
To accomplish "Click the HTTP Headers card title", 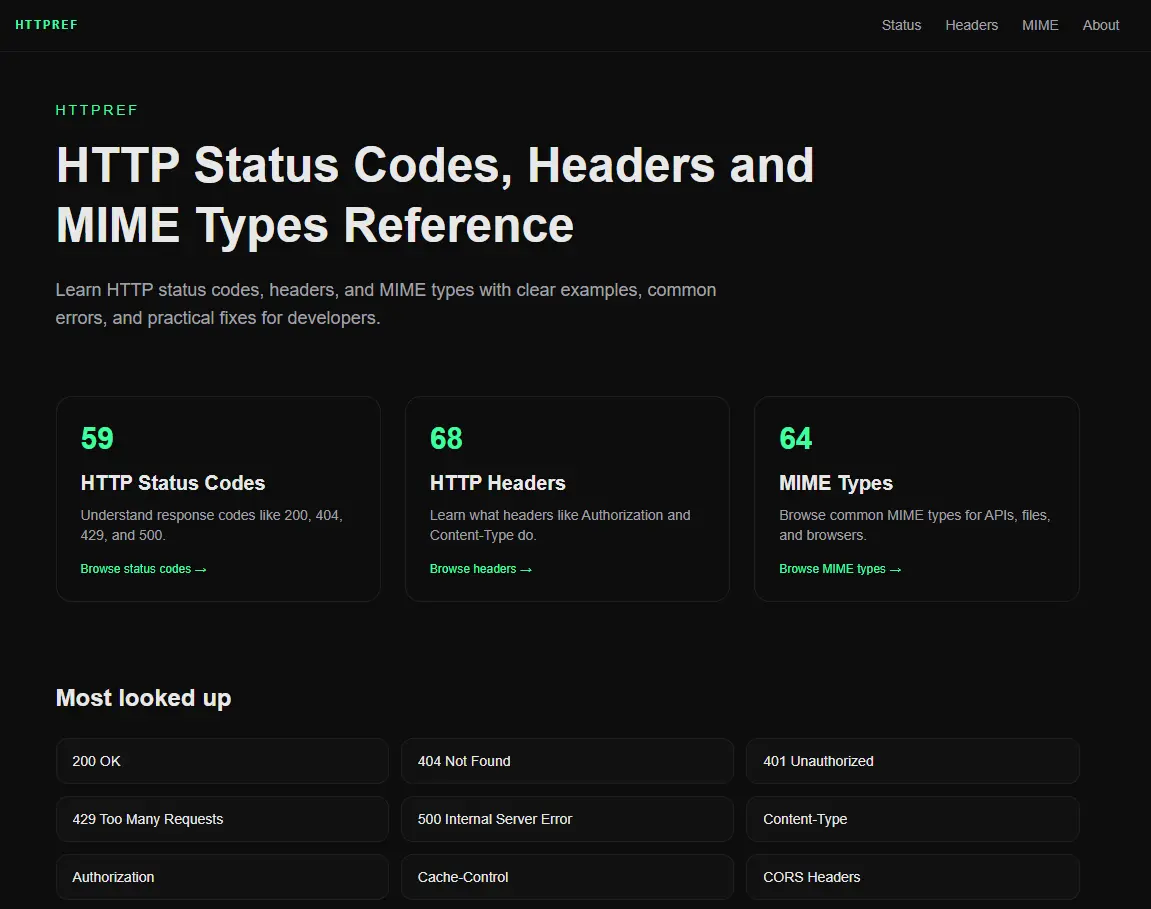I will point(498,483).
